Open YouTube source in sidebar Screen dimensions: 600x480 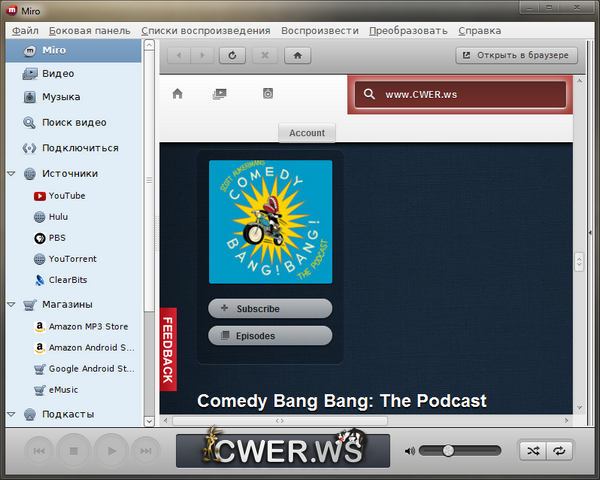[66, 196]
